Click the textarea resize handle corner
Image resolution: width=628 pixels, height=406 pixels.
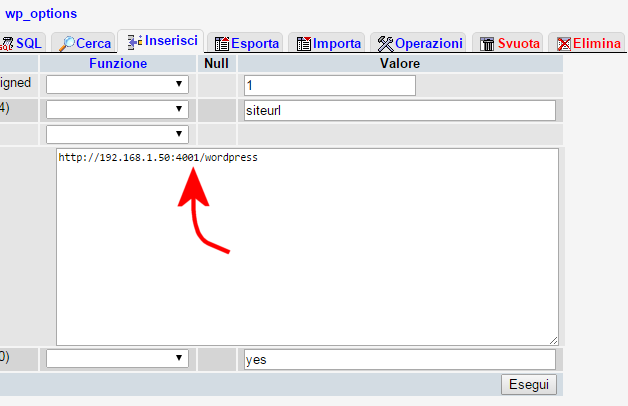click(553, 340)
